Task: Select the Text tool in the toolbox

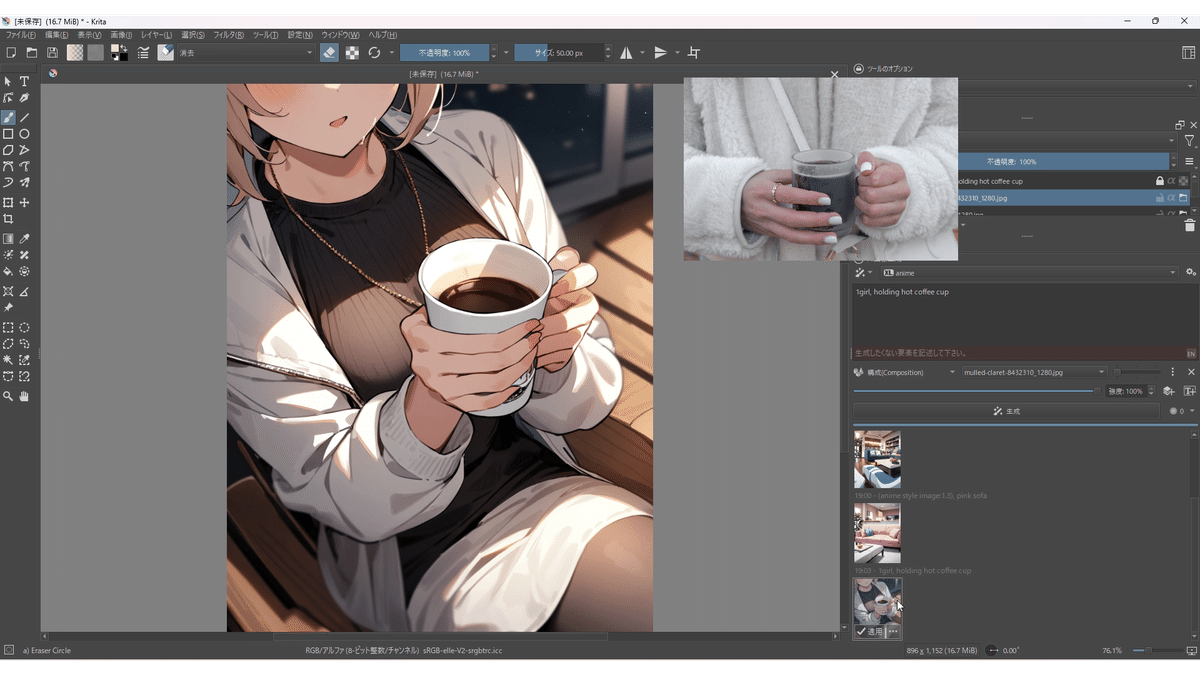Action: [x=24, y=81]
